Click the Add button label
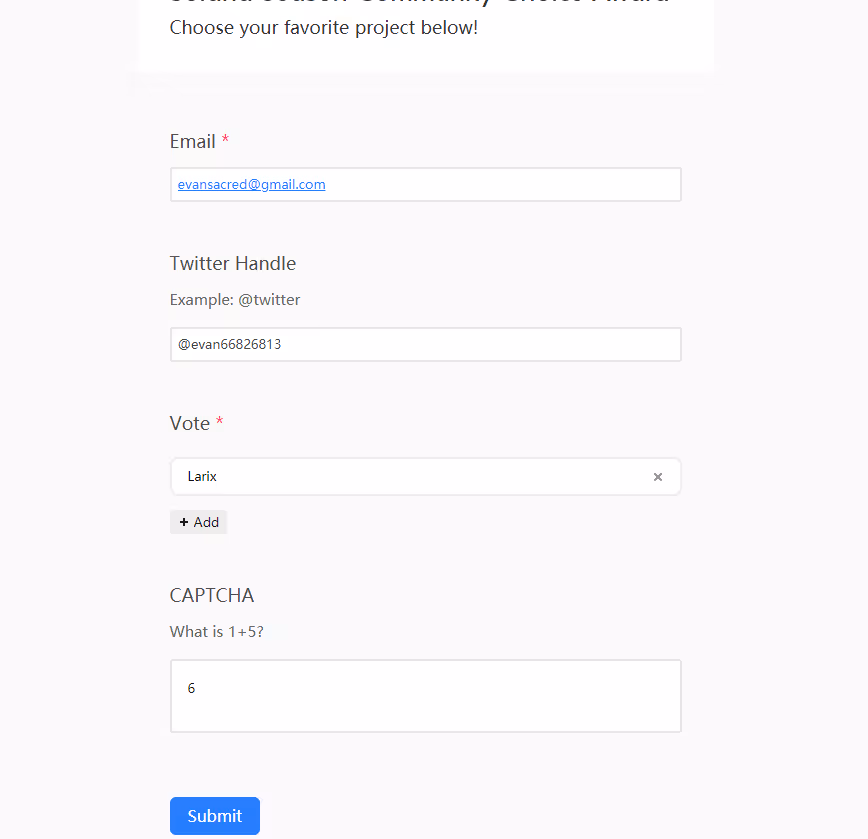This screenshot has height=839, width=868. pos(206,522)
